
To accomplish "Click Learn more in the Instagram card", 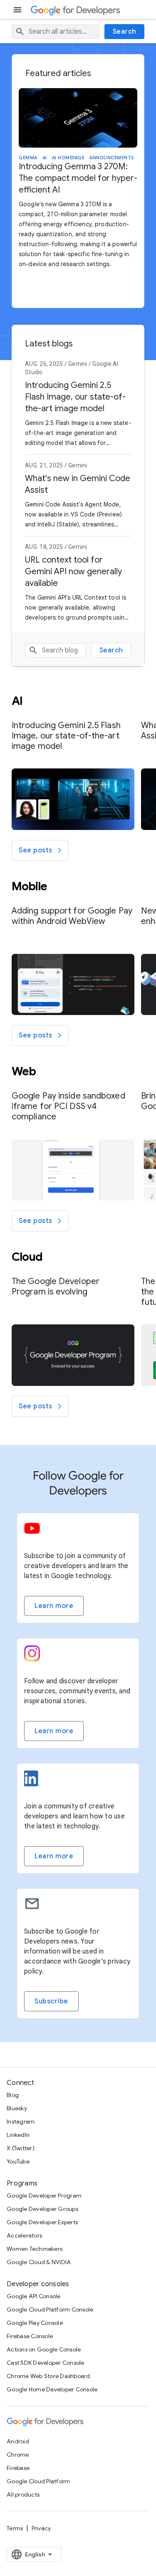I will [54, 1731].
